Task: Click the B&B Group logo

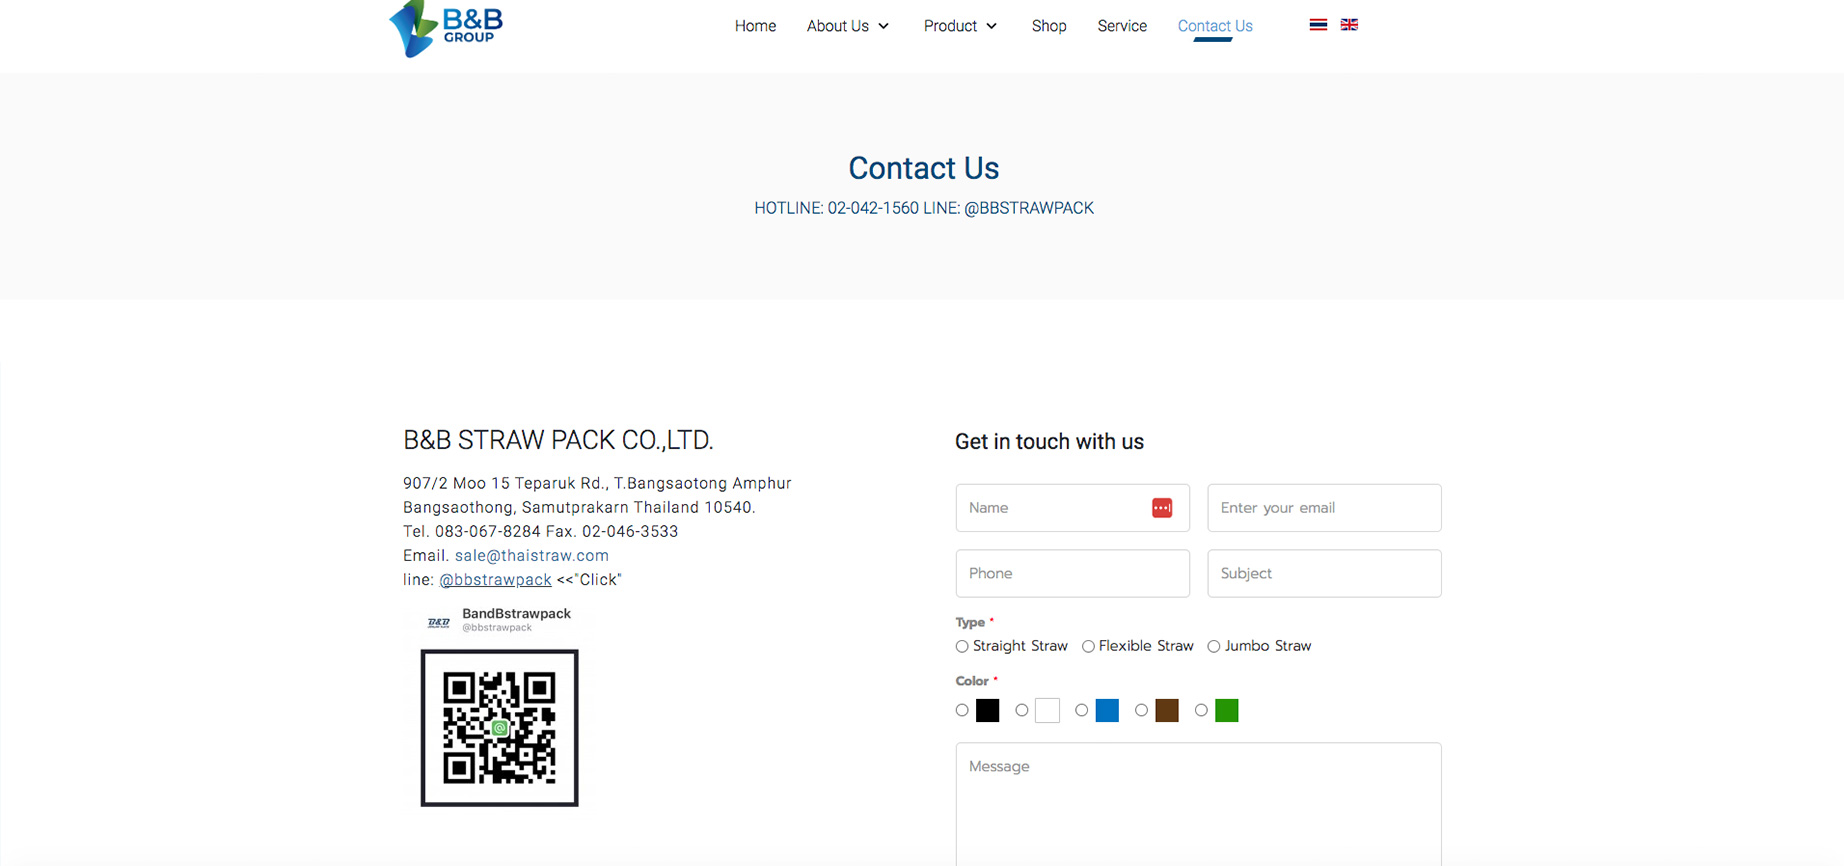Action: click(446, 29)
